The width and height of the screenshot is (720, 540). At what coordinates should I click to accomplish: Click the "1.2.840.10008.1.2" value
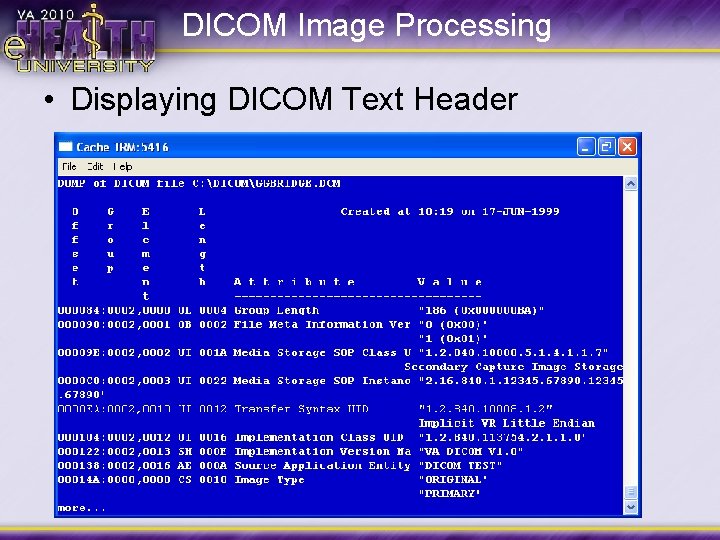pos(485,409)
